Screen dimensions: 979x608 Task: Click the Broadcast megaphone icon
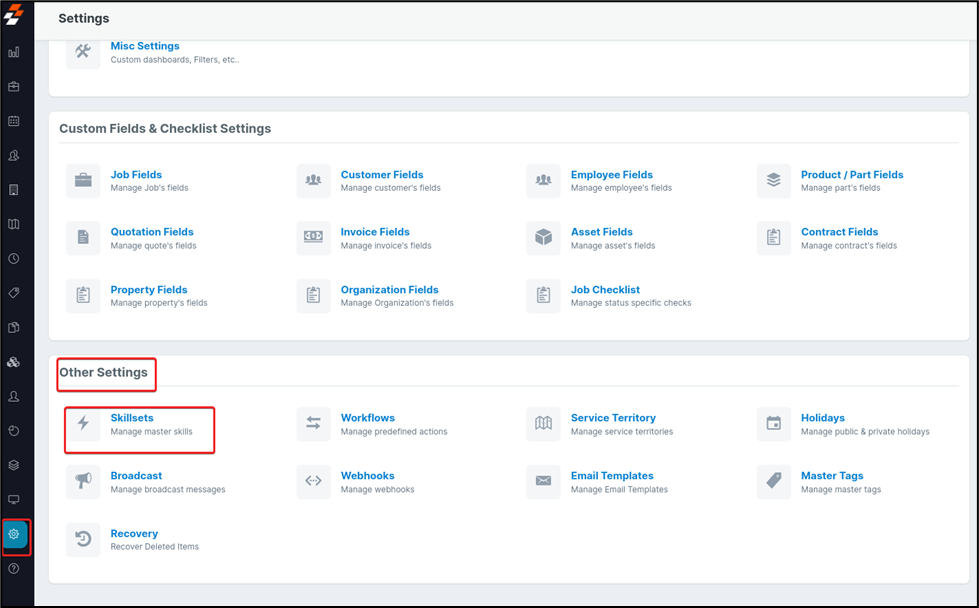[84, 482]
